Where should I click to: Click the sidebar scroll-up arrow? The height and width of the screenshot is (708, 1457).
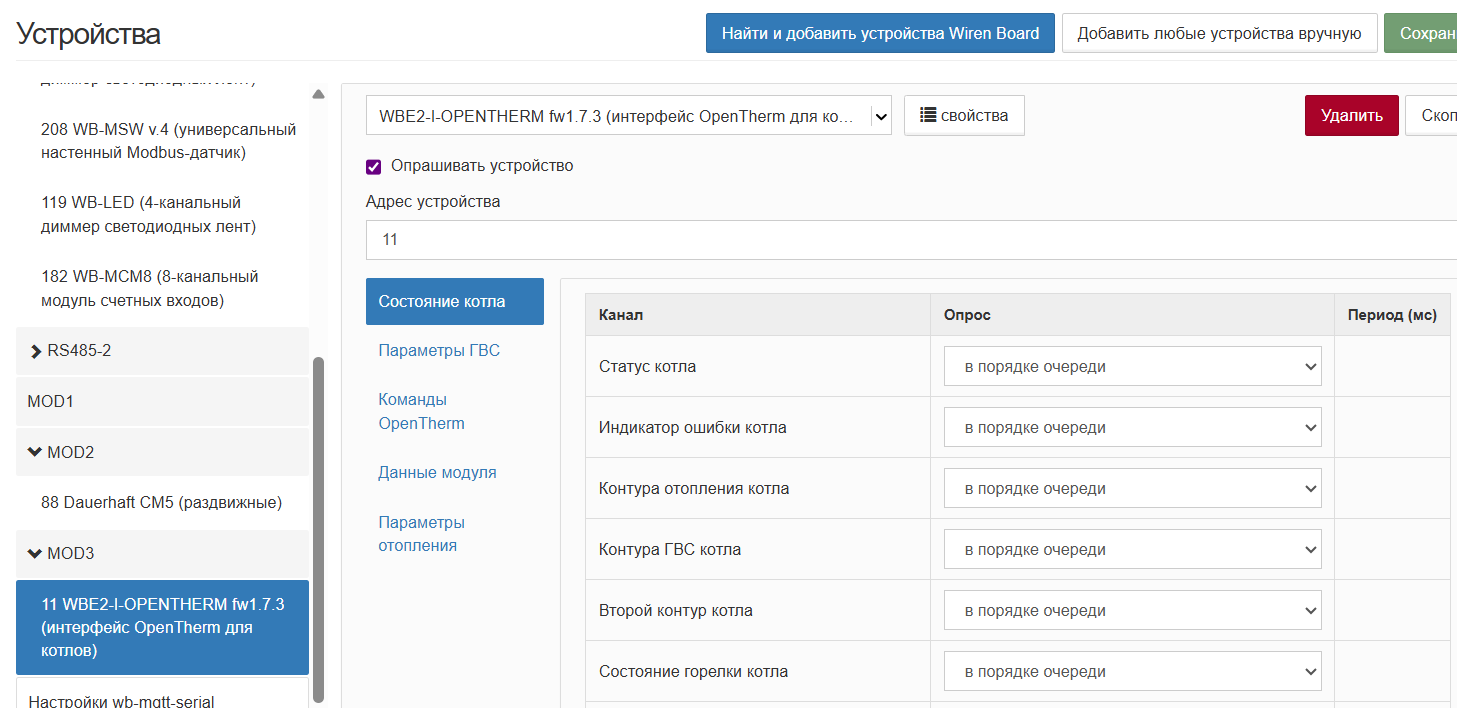[318, 95]
